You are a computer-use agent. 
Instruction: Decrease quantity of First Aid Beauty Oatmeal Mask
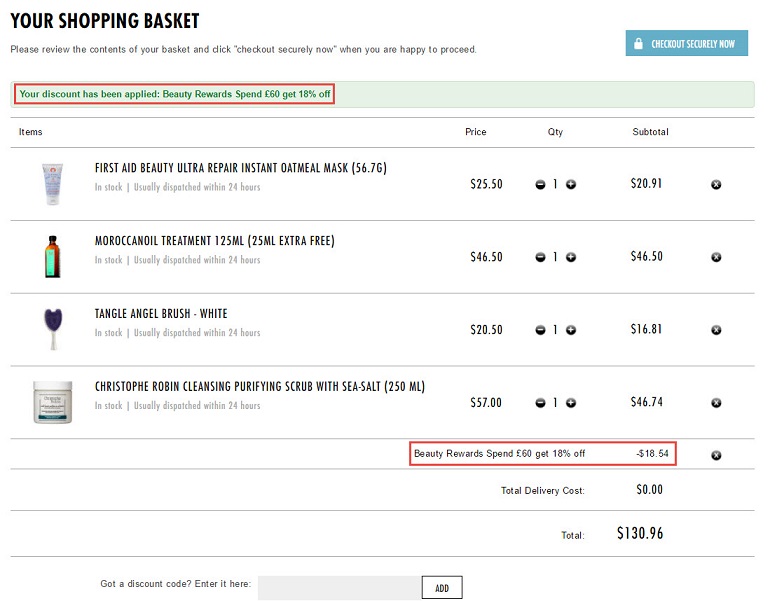coord(540,185)
